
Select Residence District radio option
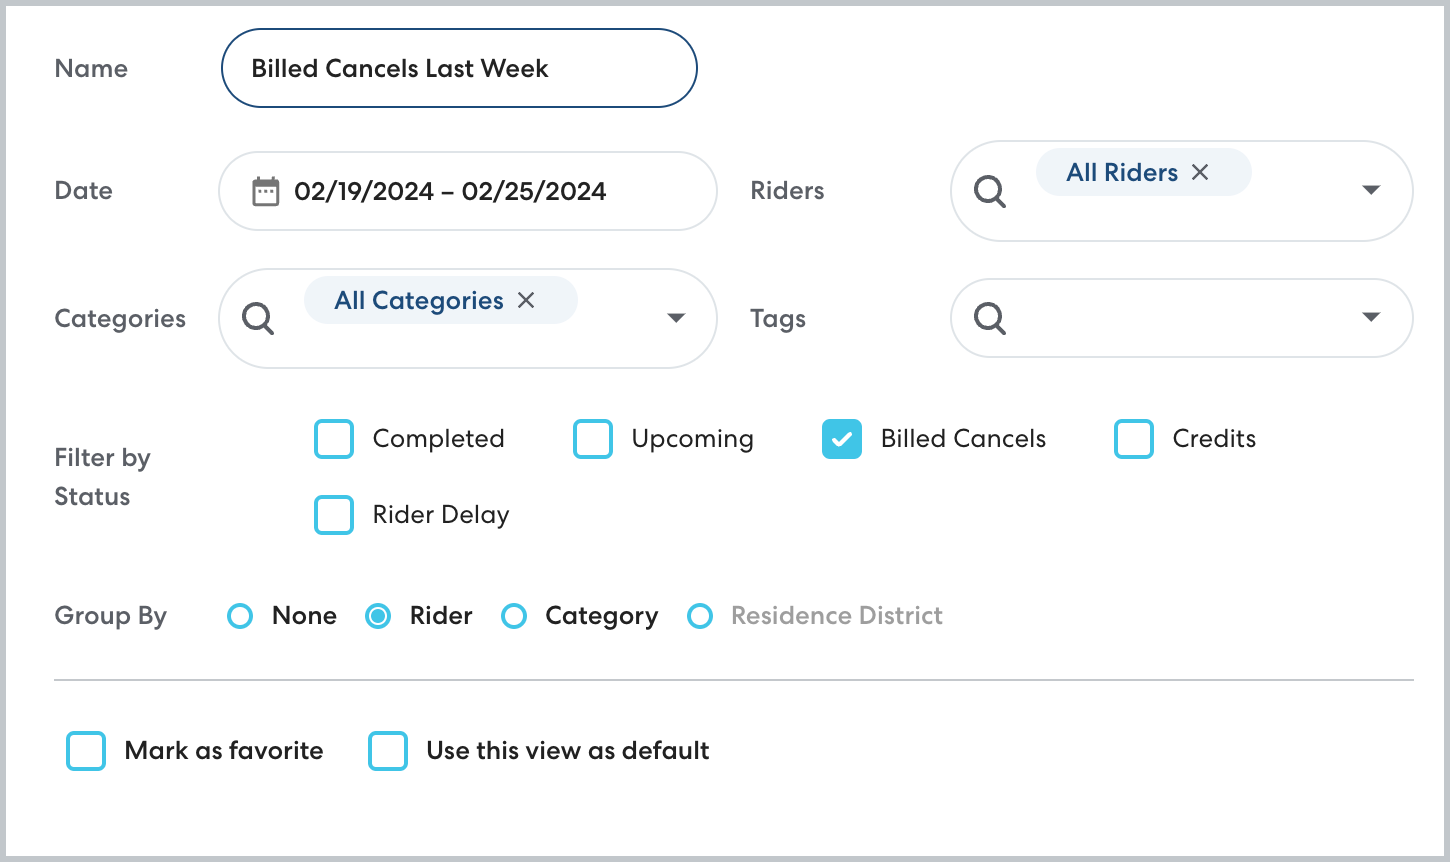(x=700, y=616)
